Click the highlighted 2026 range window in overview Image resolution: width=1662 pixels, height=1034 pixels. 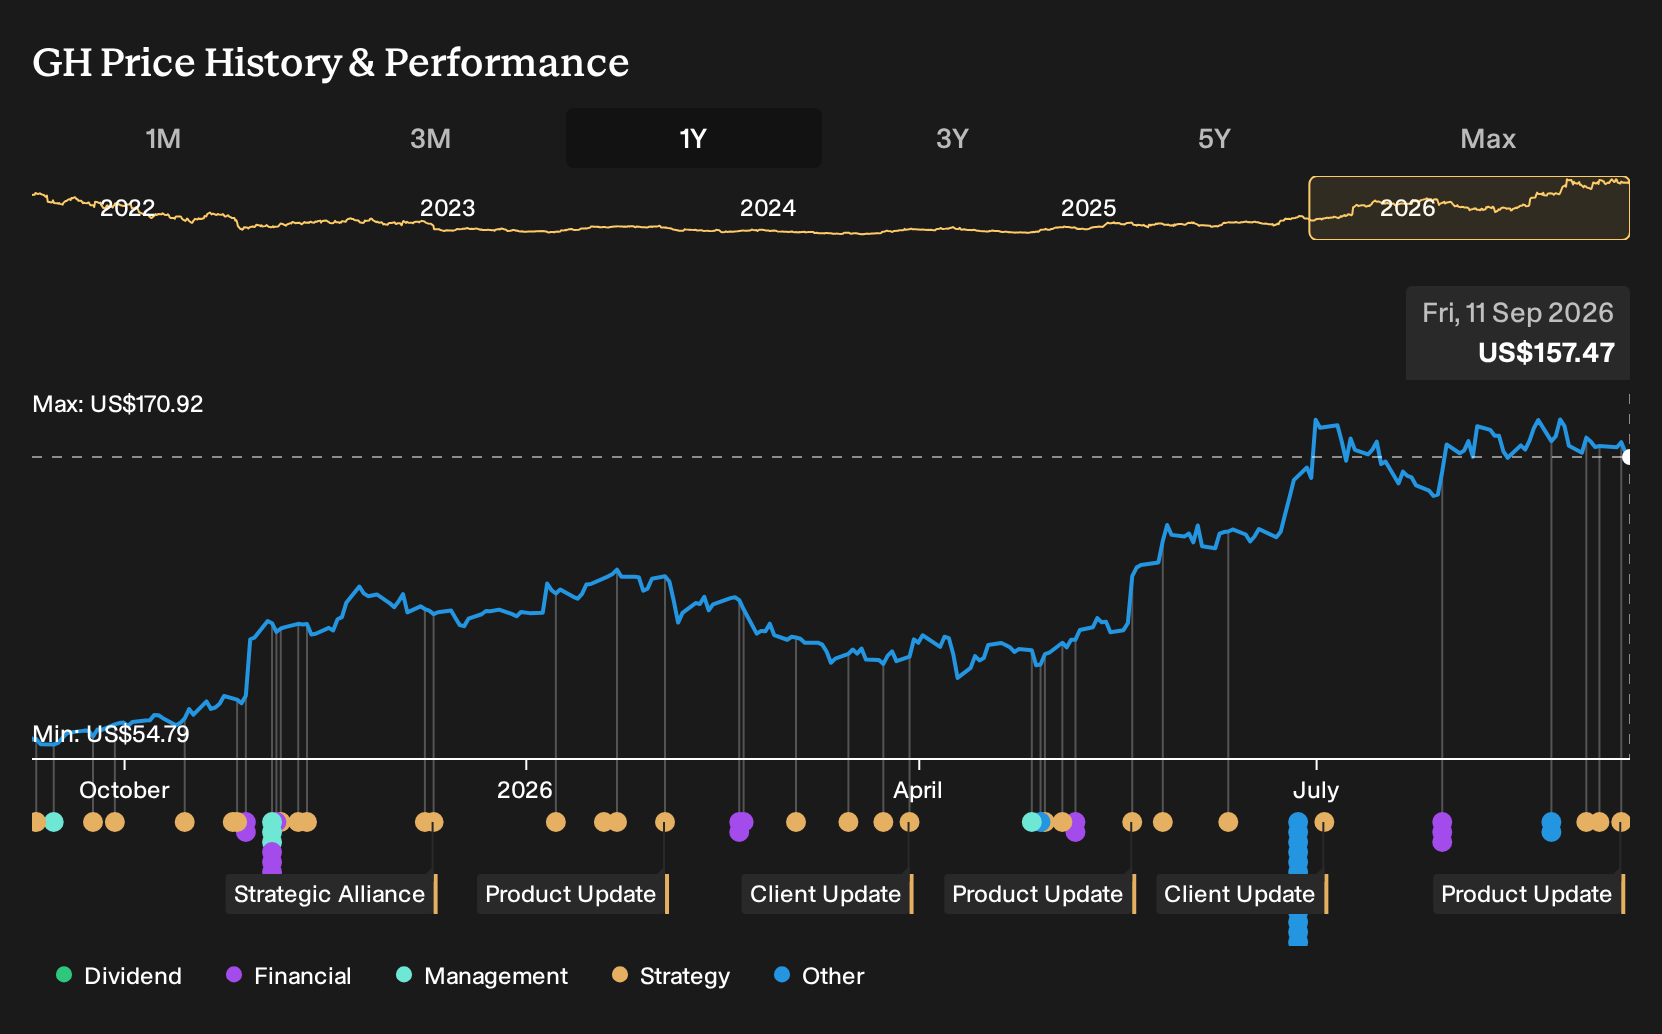[x=1469, y=208]
